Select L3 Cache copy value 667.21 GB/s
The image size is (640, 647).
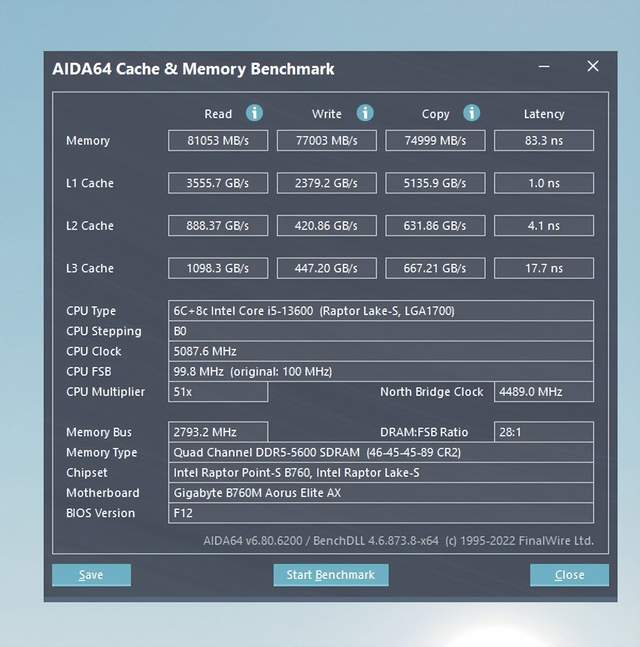(435, 268)
